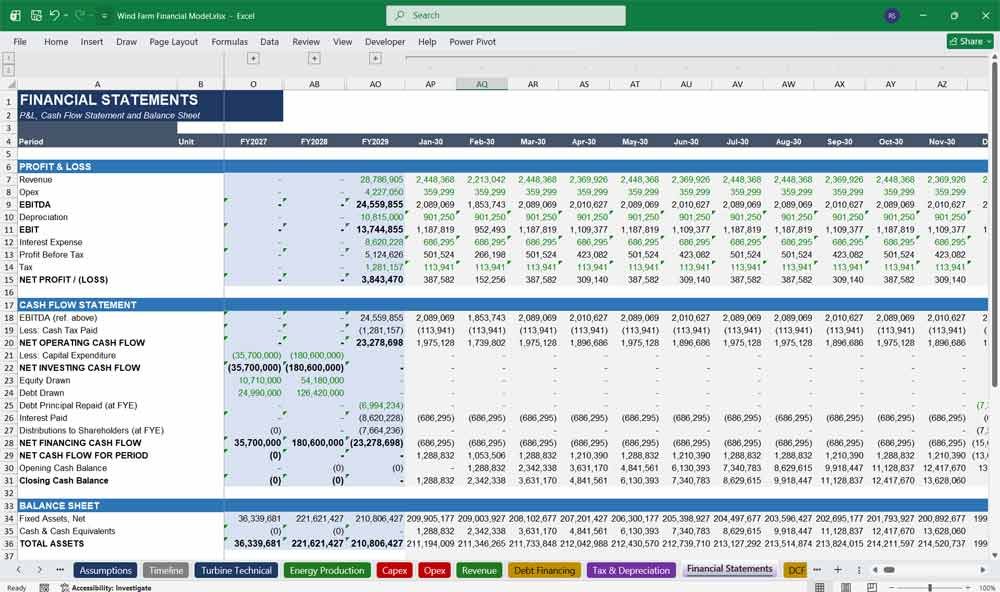
Task: Open the Review ribbon tab
Action: coord(306,41)
